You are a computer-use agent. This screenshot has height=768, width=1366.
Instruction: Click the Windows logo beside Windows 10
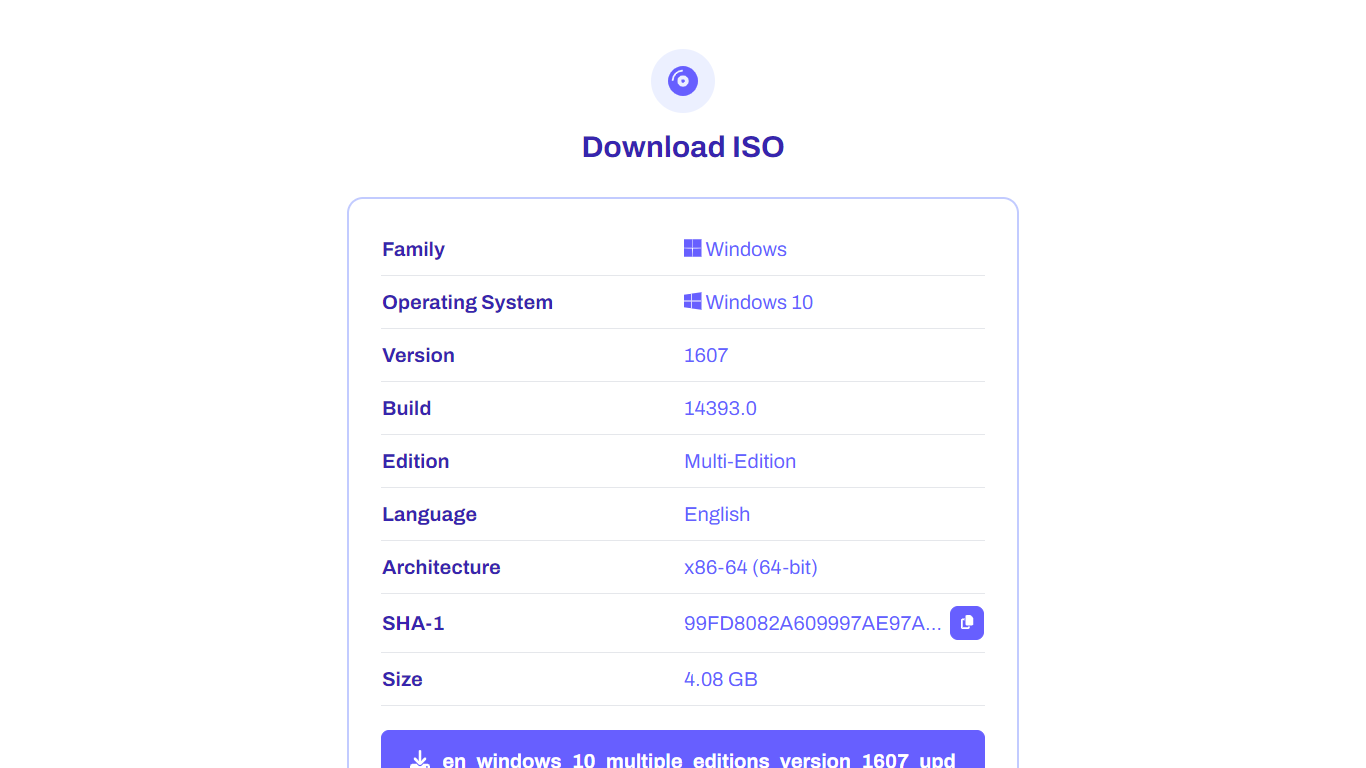point(693,302)
